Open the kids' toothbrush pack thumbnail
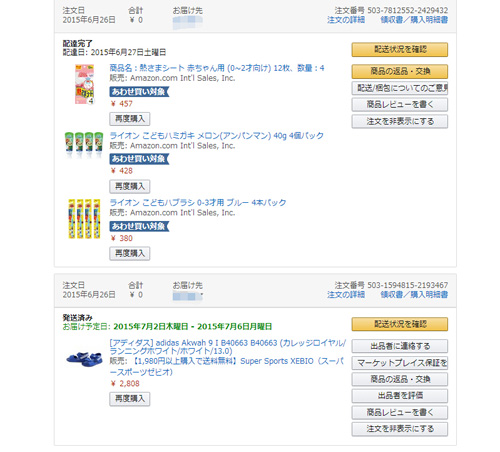This screenshot has height=452, width=500. coord(84,219)
